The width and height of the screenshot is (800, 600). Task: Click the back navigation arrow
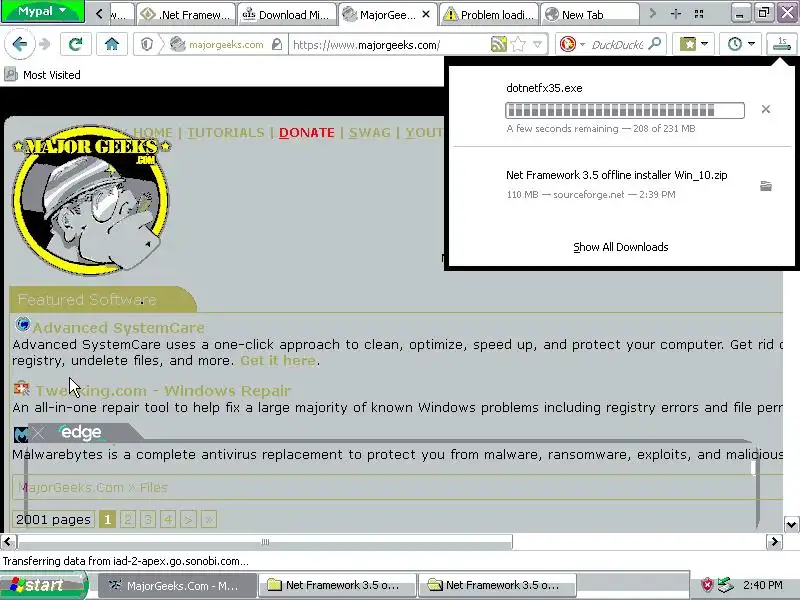19,44
